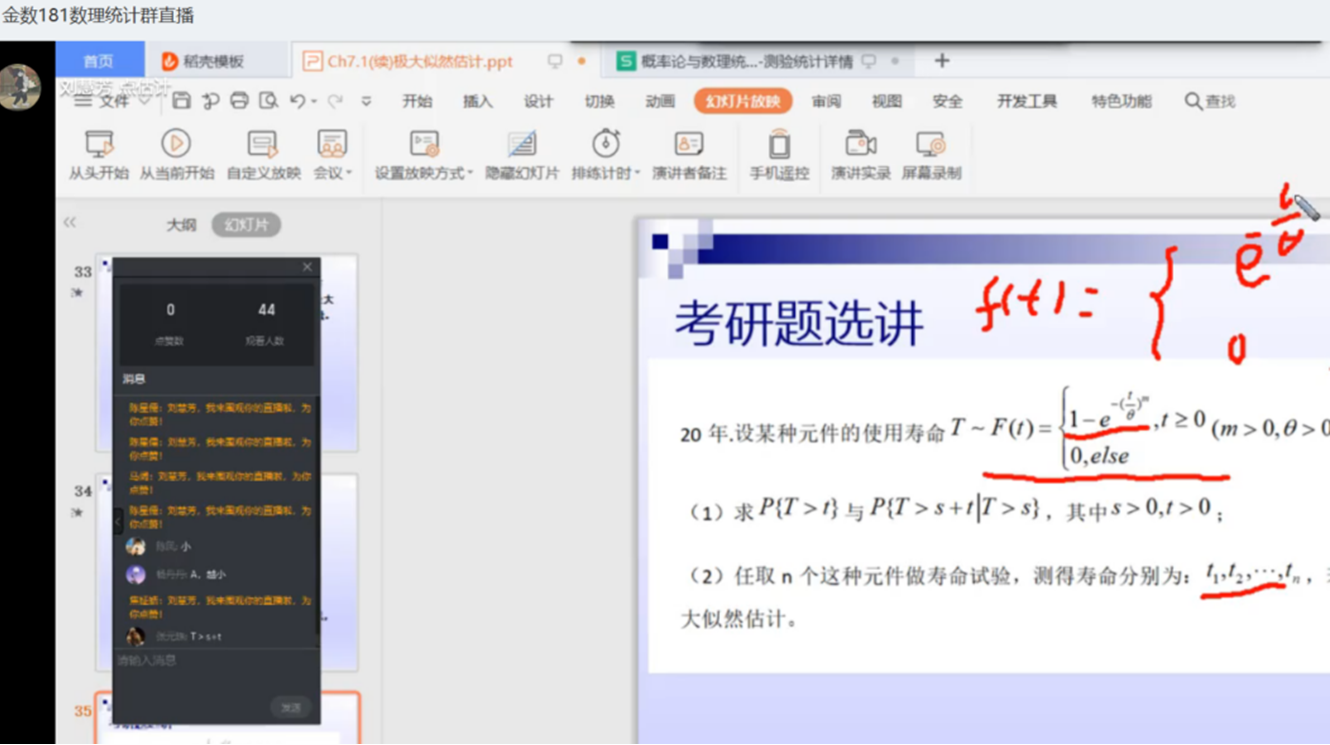Select the 幻灯片 slides view toggle
Viewport: 1330px width, 745px height.
click(246, 225)
